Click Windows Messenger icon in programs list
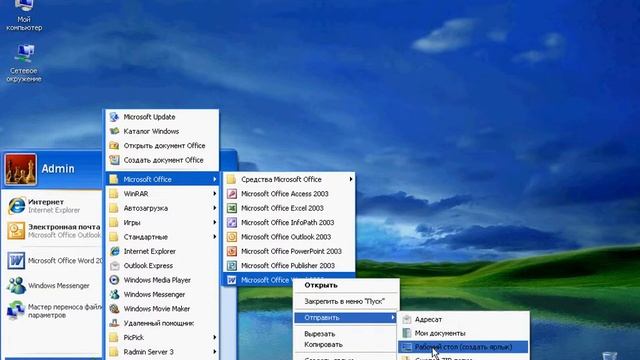Screen dimensions: 640x360 click(x=114, y=294)
